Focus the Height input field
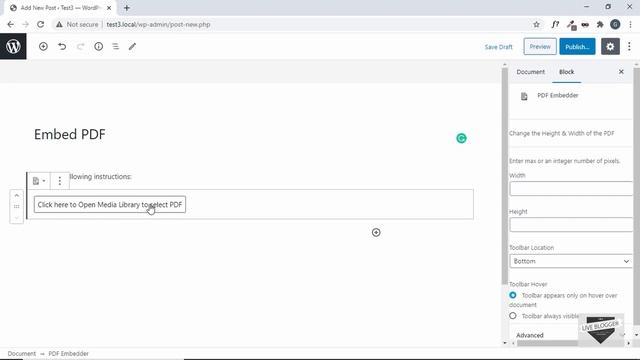This screenshot has width=640, height=360. click(x=571, y=224)
